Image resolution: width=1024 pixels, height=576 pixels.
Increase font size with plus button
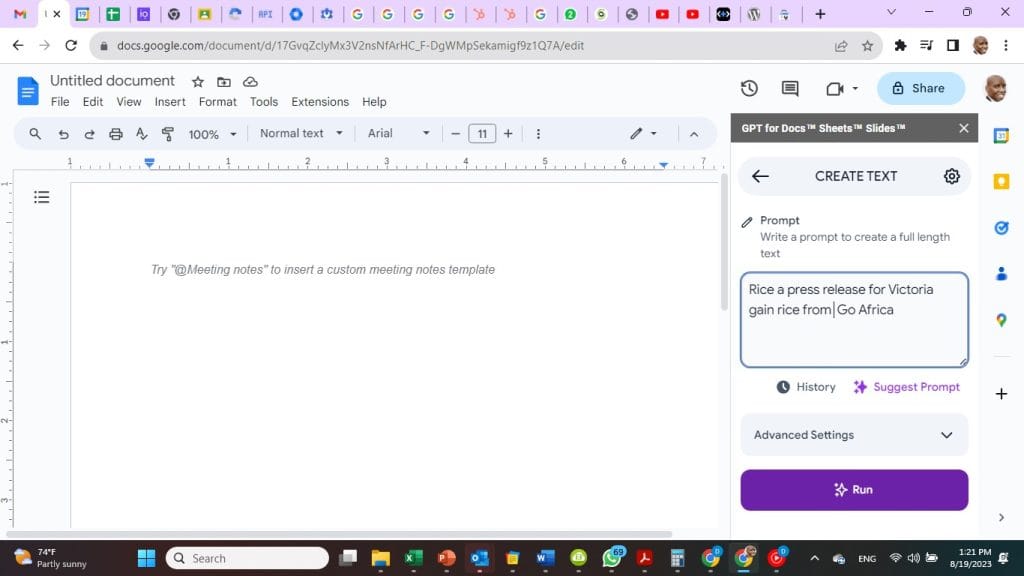click(508, 133)
